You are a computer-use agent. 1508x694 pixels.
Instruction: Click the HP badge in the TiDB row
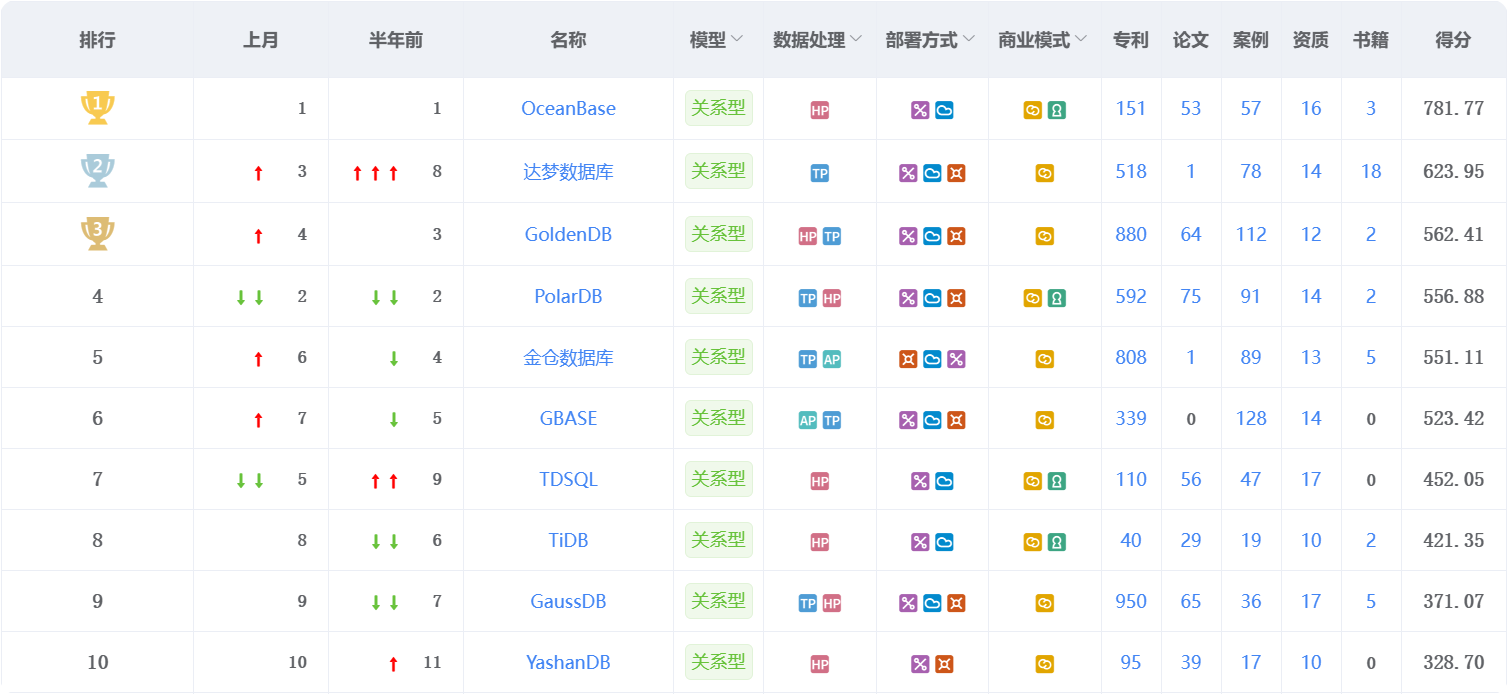[x=820, y=543]
